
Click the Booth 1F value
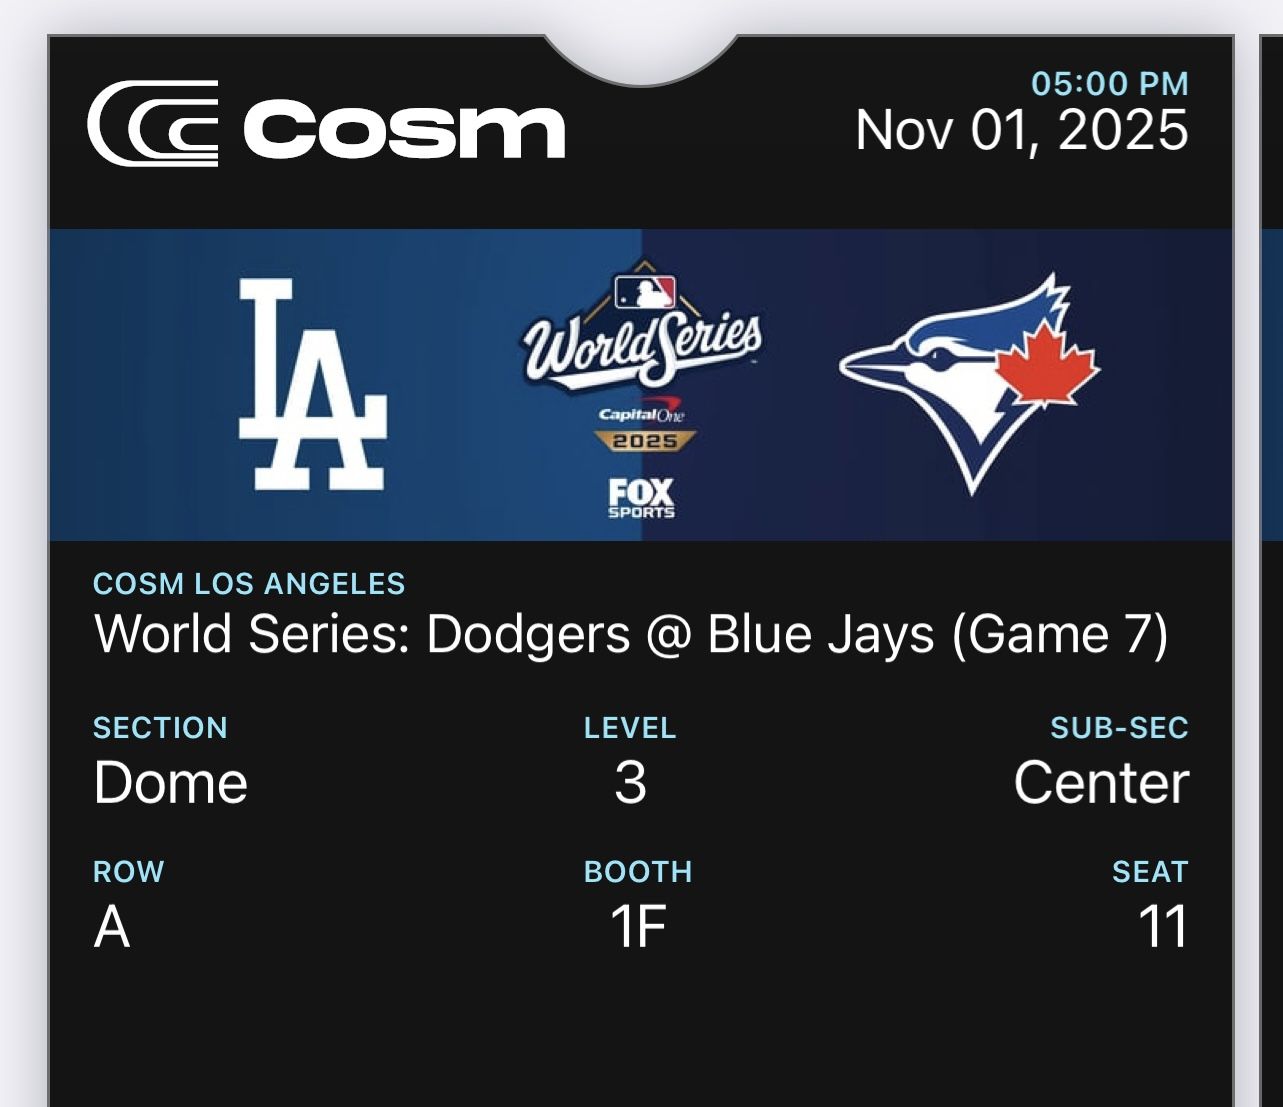pos(639,928)
